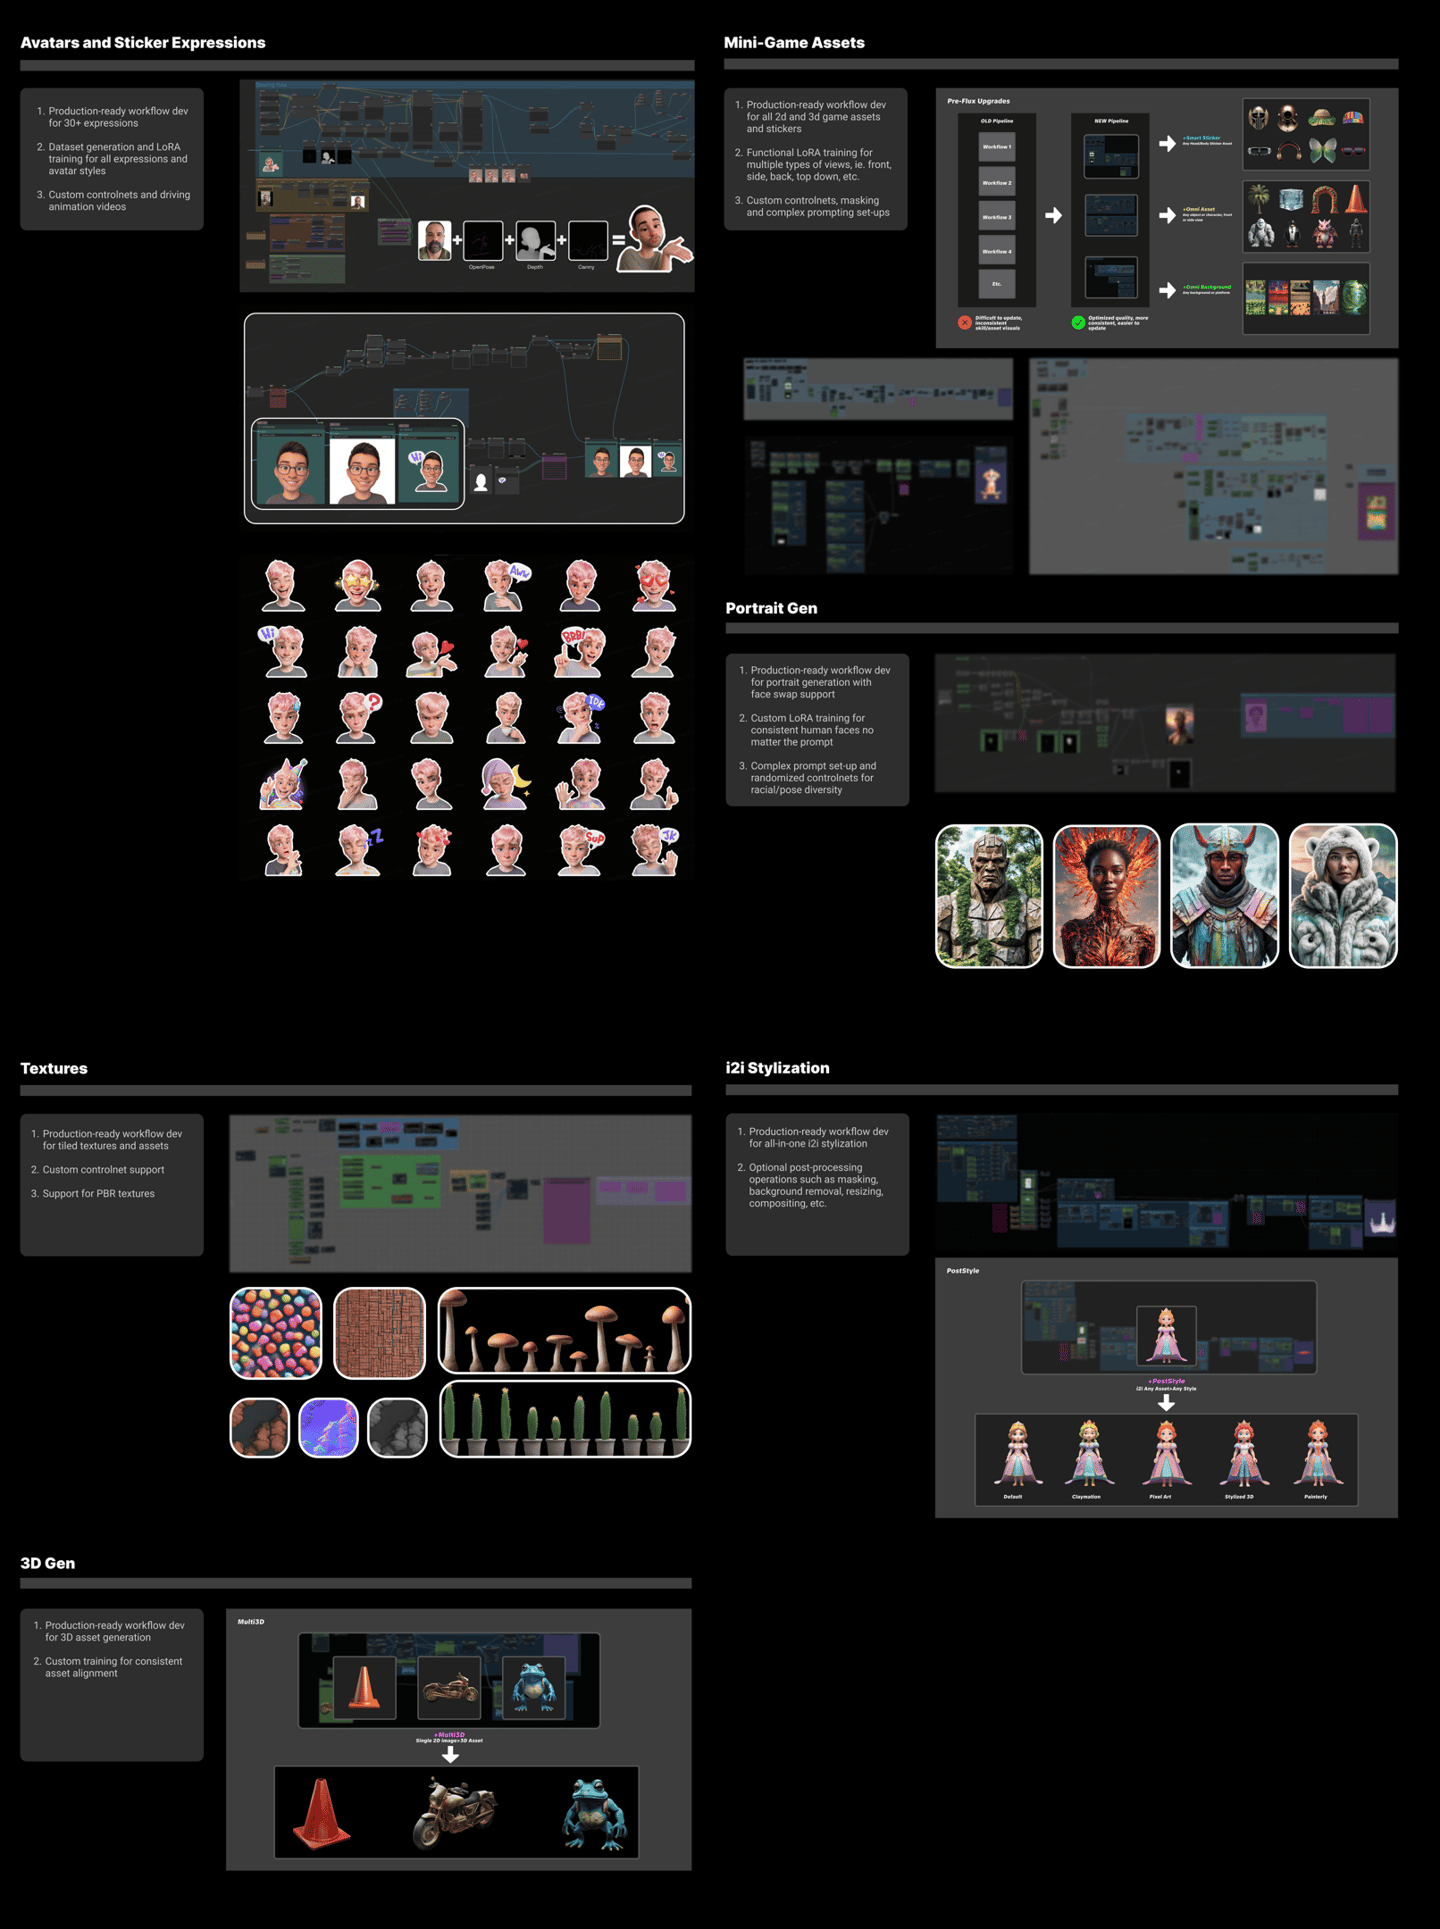Open the Depth map control image
This screenshot has height=1929, width=1440.
click(535, 241)
